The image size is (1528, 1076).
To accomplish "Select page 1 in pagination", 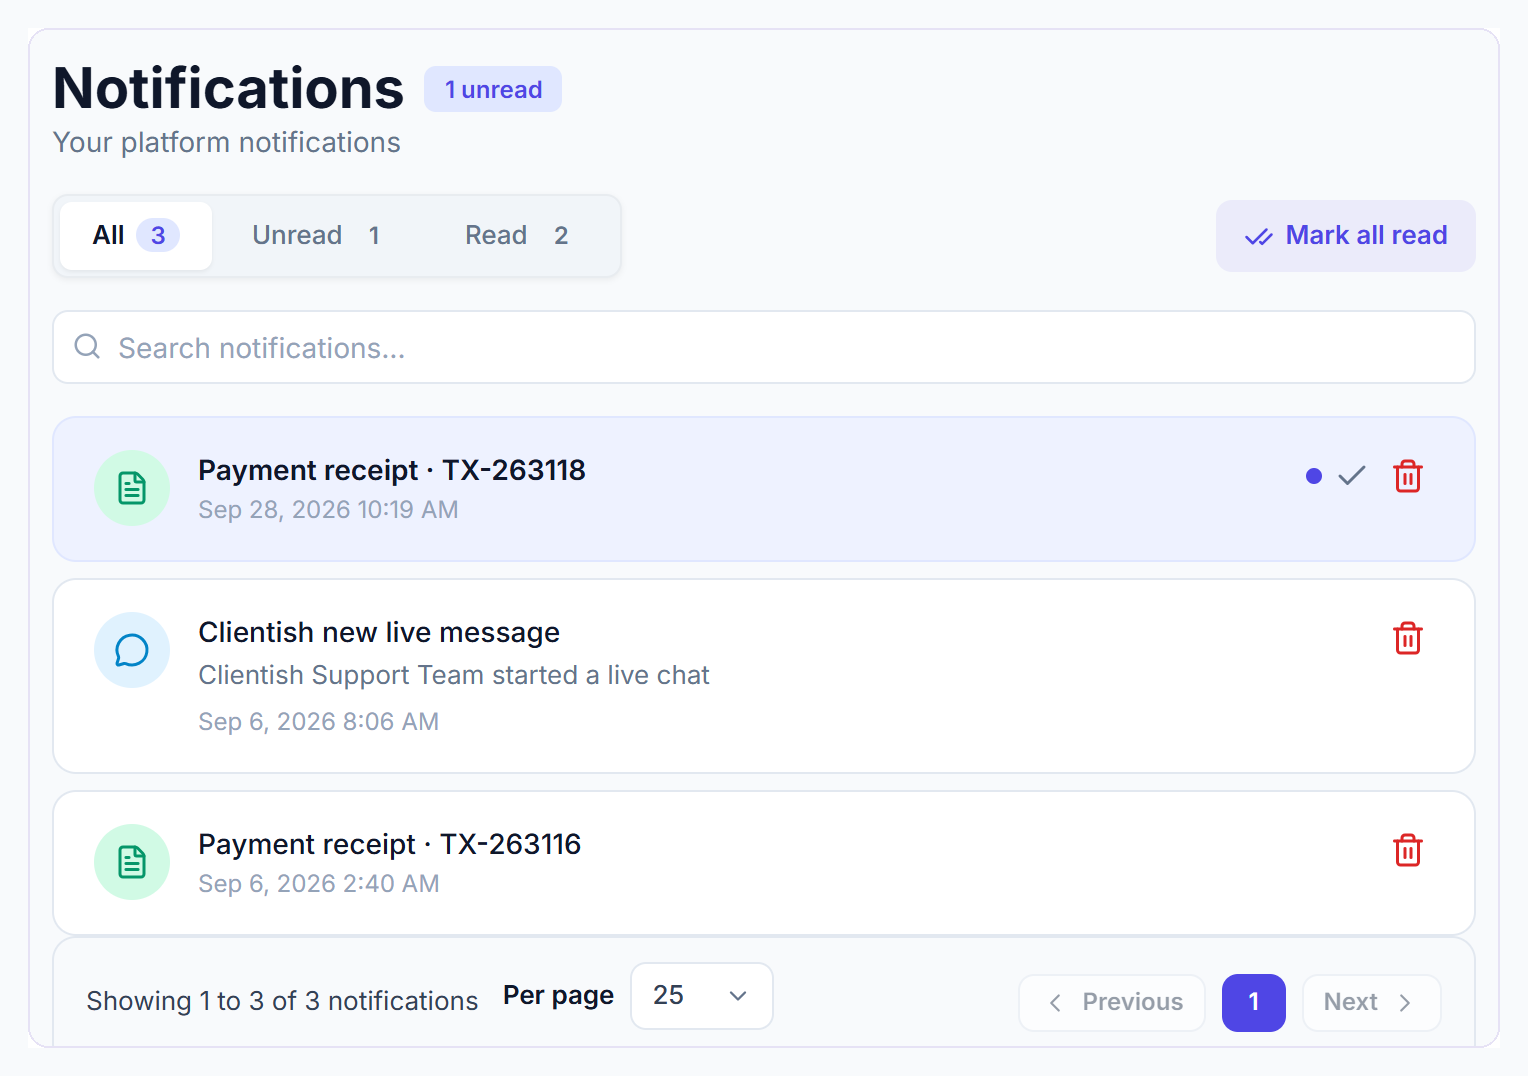I will 1254,1003.
